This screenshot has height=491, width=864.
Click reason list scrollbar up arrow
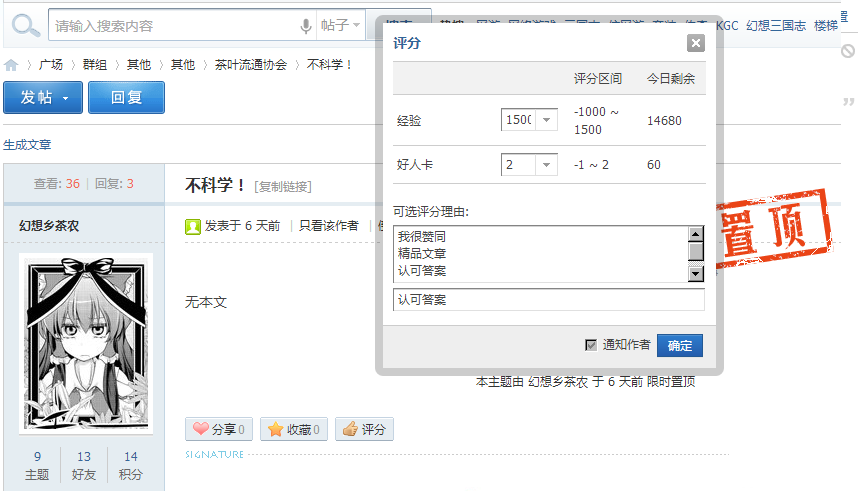click(696, 234)
